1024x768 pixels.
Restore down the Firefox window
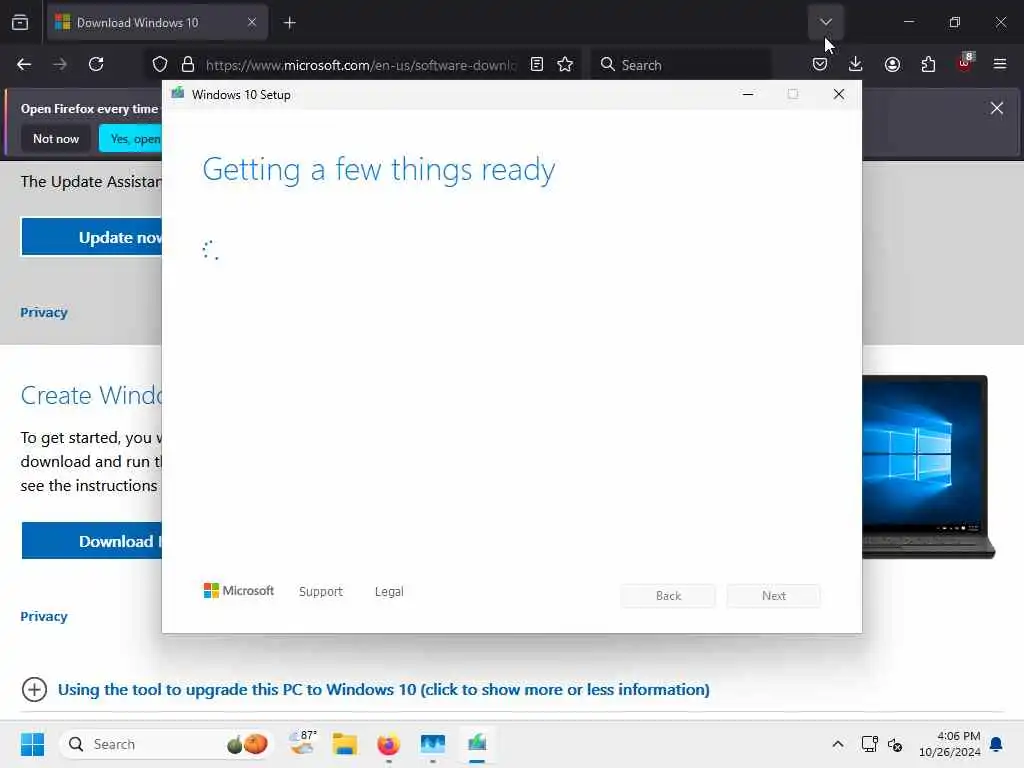click(955, 22)
